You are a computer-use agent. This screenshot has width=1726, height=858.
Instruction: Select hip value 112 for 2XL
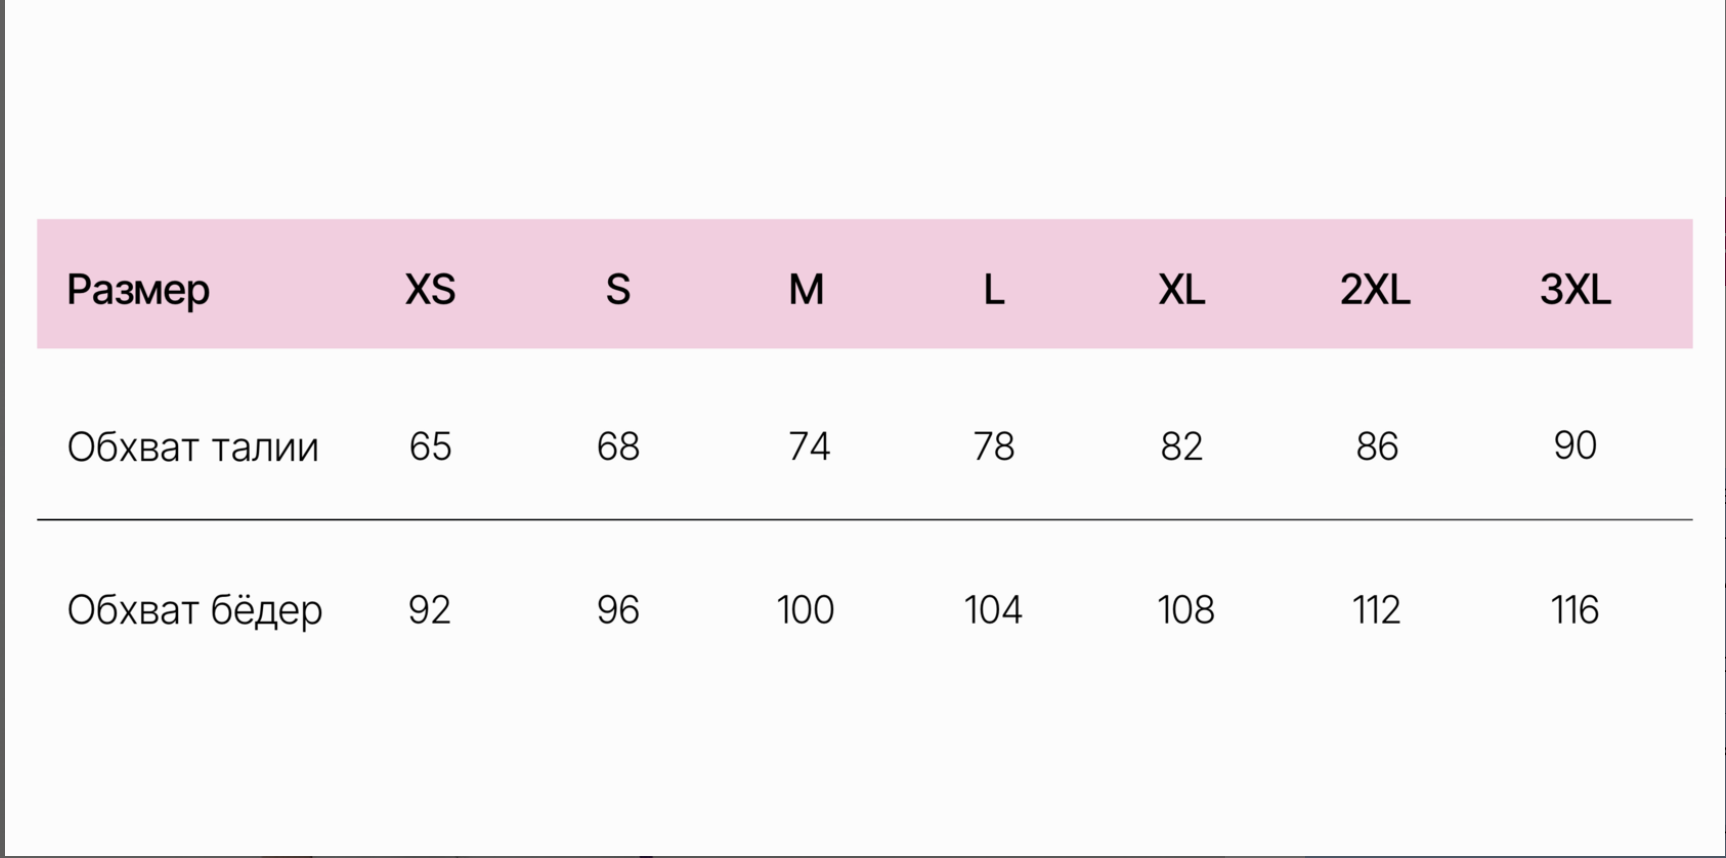coord(1376,610)
